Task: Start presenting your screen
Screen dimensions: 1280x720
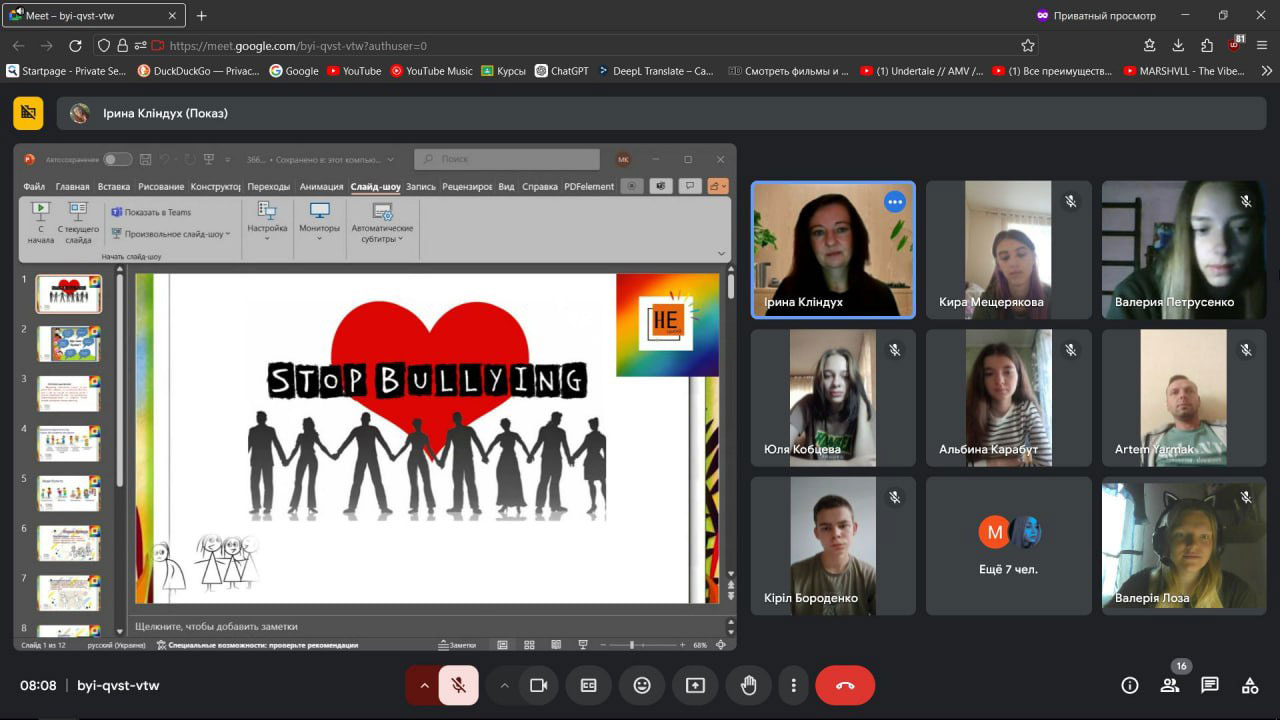Action: pos(695,685)
